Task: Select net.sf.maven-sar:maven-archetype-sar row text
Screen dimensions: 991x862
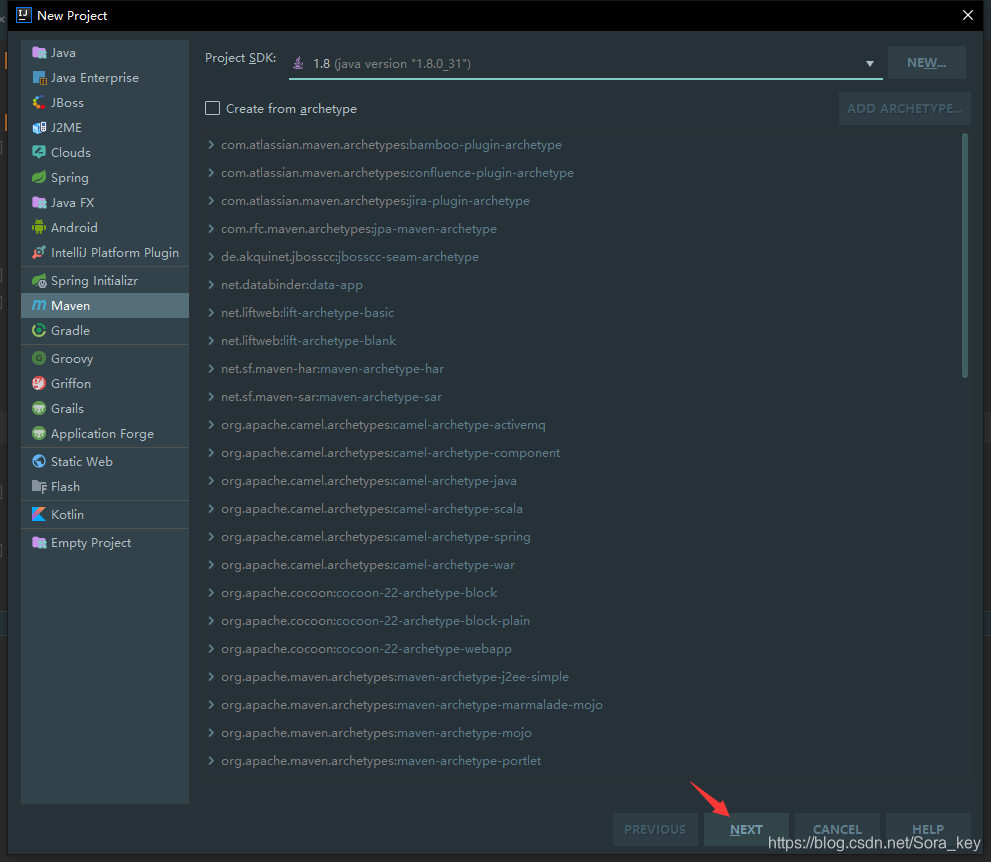Action: (x=331, y=397)
